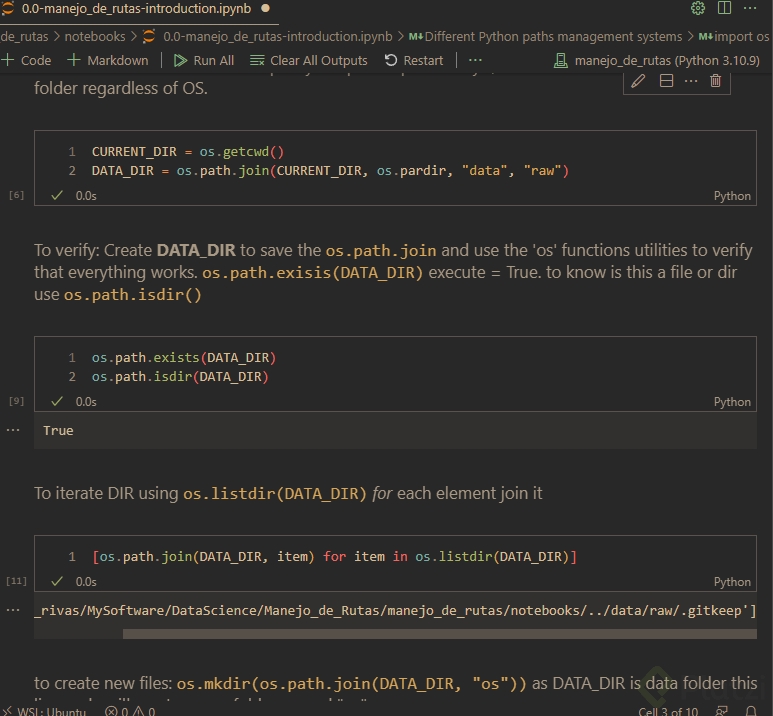Image resolution: width=773 pixels, height=716 pixels.
Task: Open the errors and warnings status item
Action: tap(130, 711)
